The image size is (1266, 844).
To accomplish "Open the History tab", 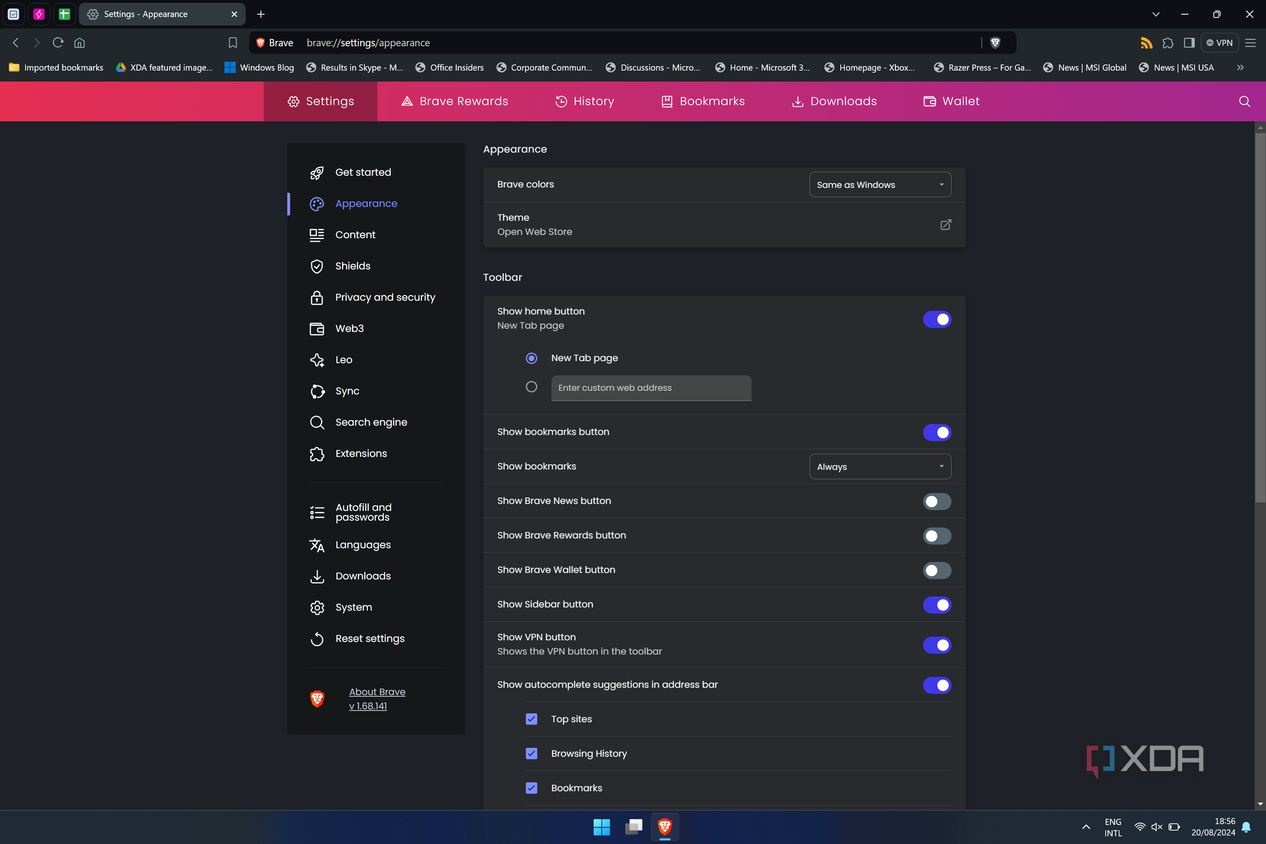I will [x=584, y=101].
